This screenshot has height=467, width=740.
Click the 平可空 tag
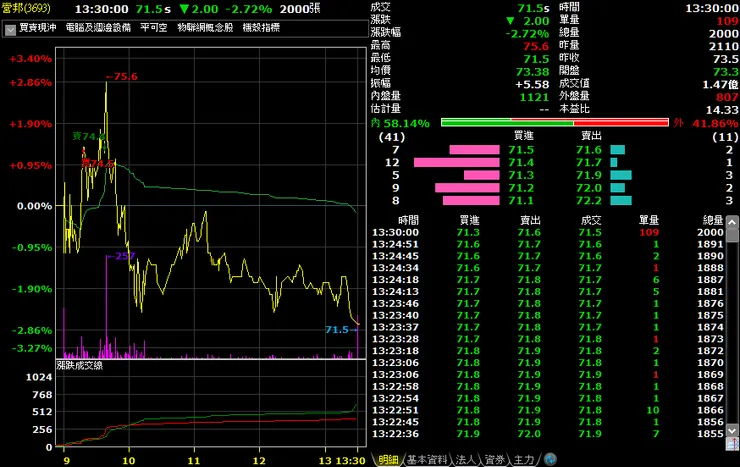tap(154, 28)
